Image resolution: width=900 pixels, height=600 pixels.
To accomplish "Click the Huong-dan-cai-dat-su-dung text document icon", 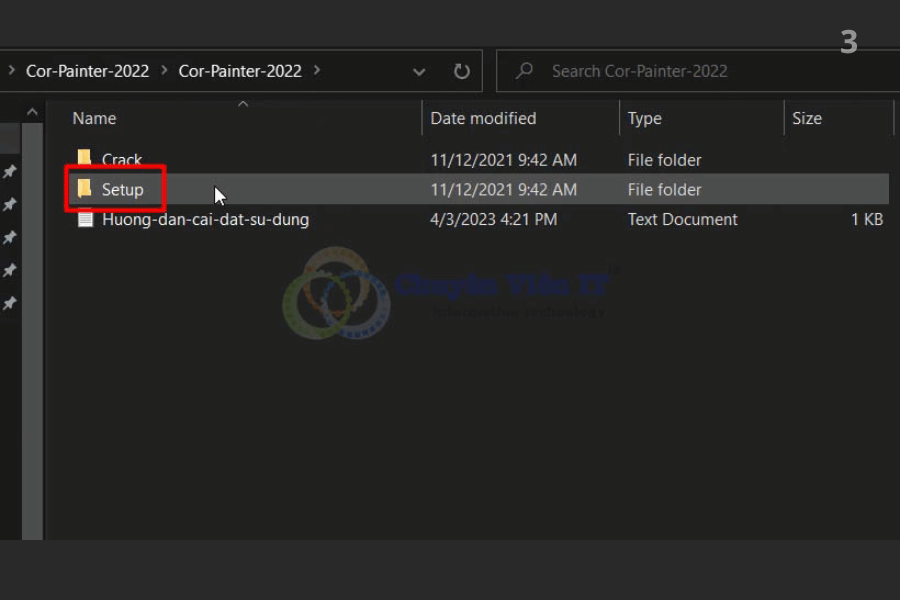I will (85, 219).
